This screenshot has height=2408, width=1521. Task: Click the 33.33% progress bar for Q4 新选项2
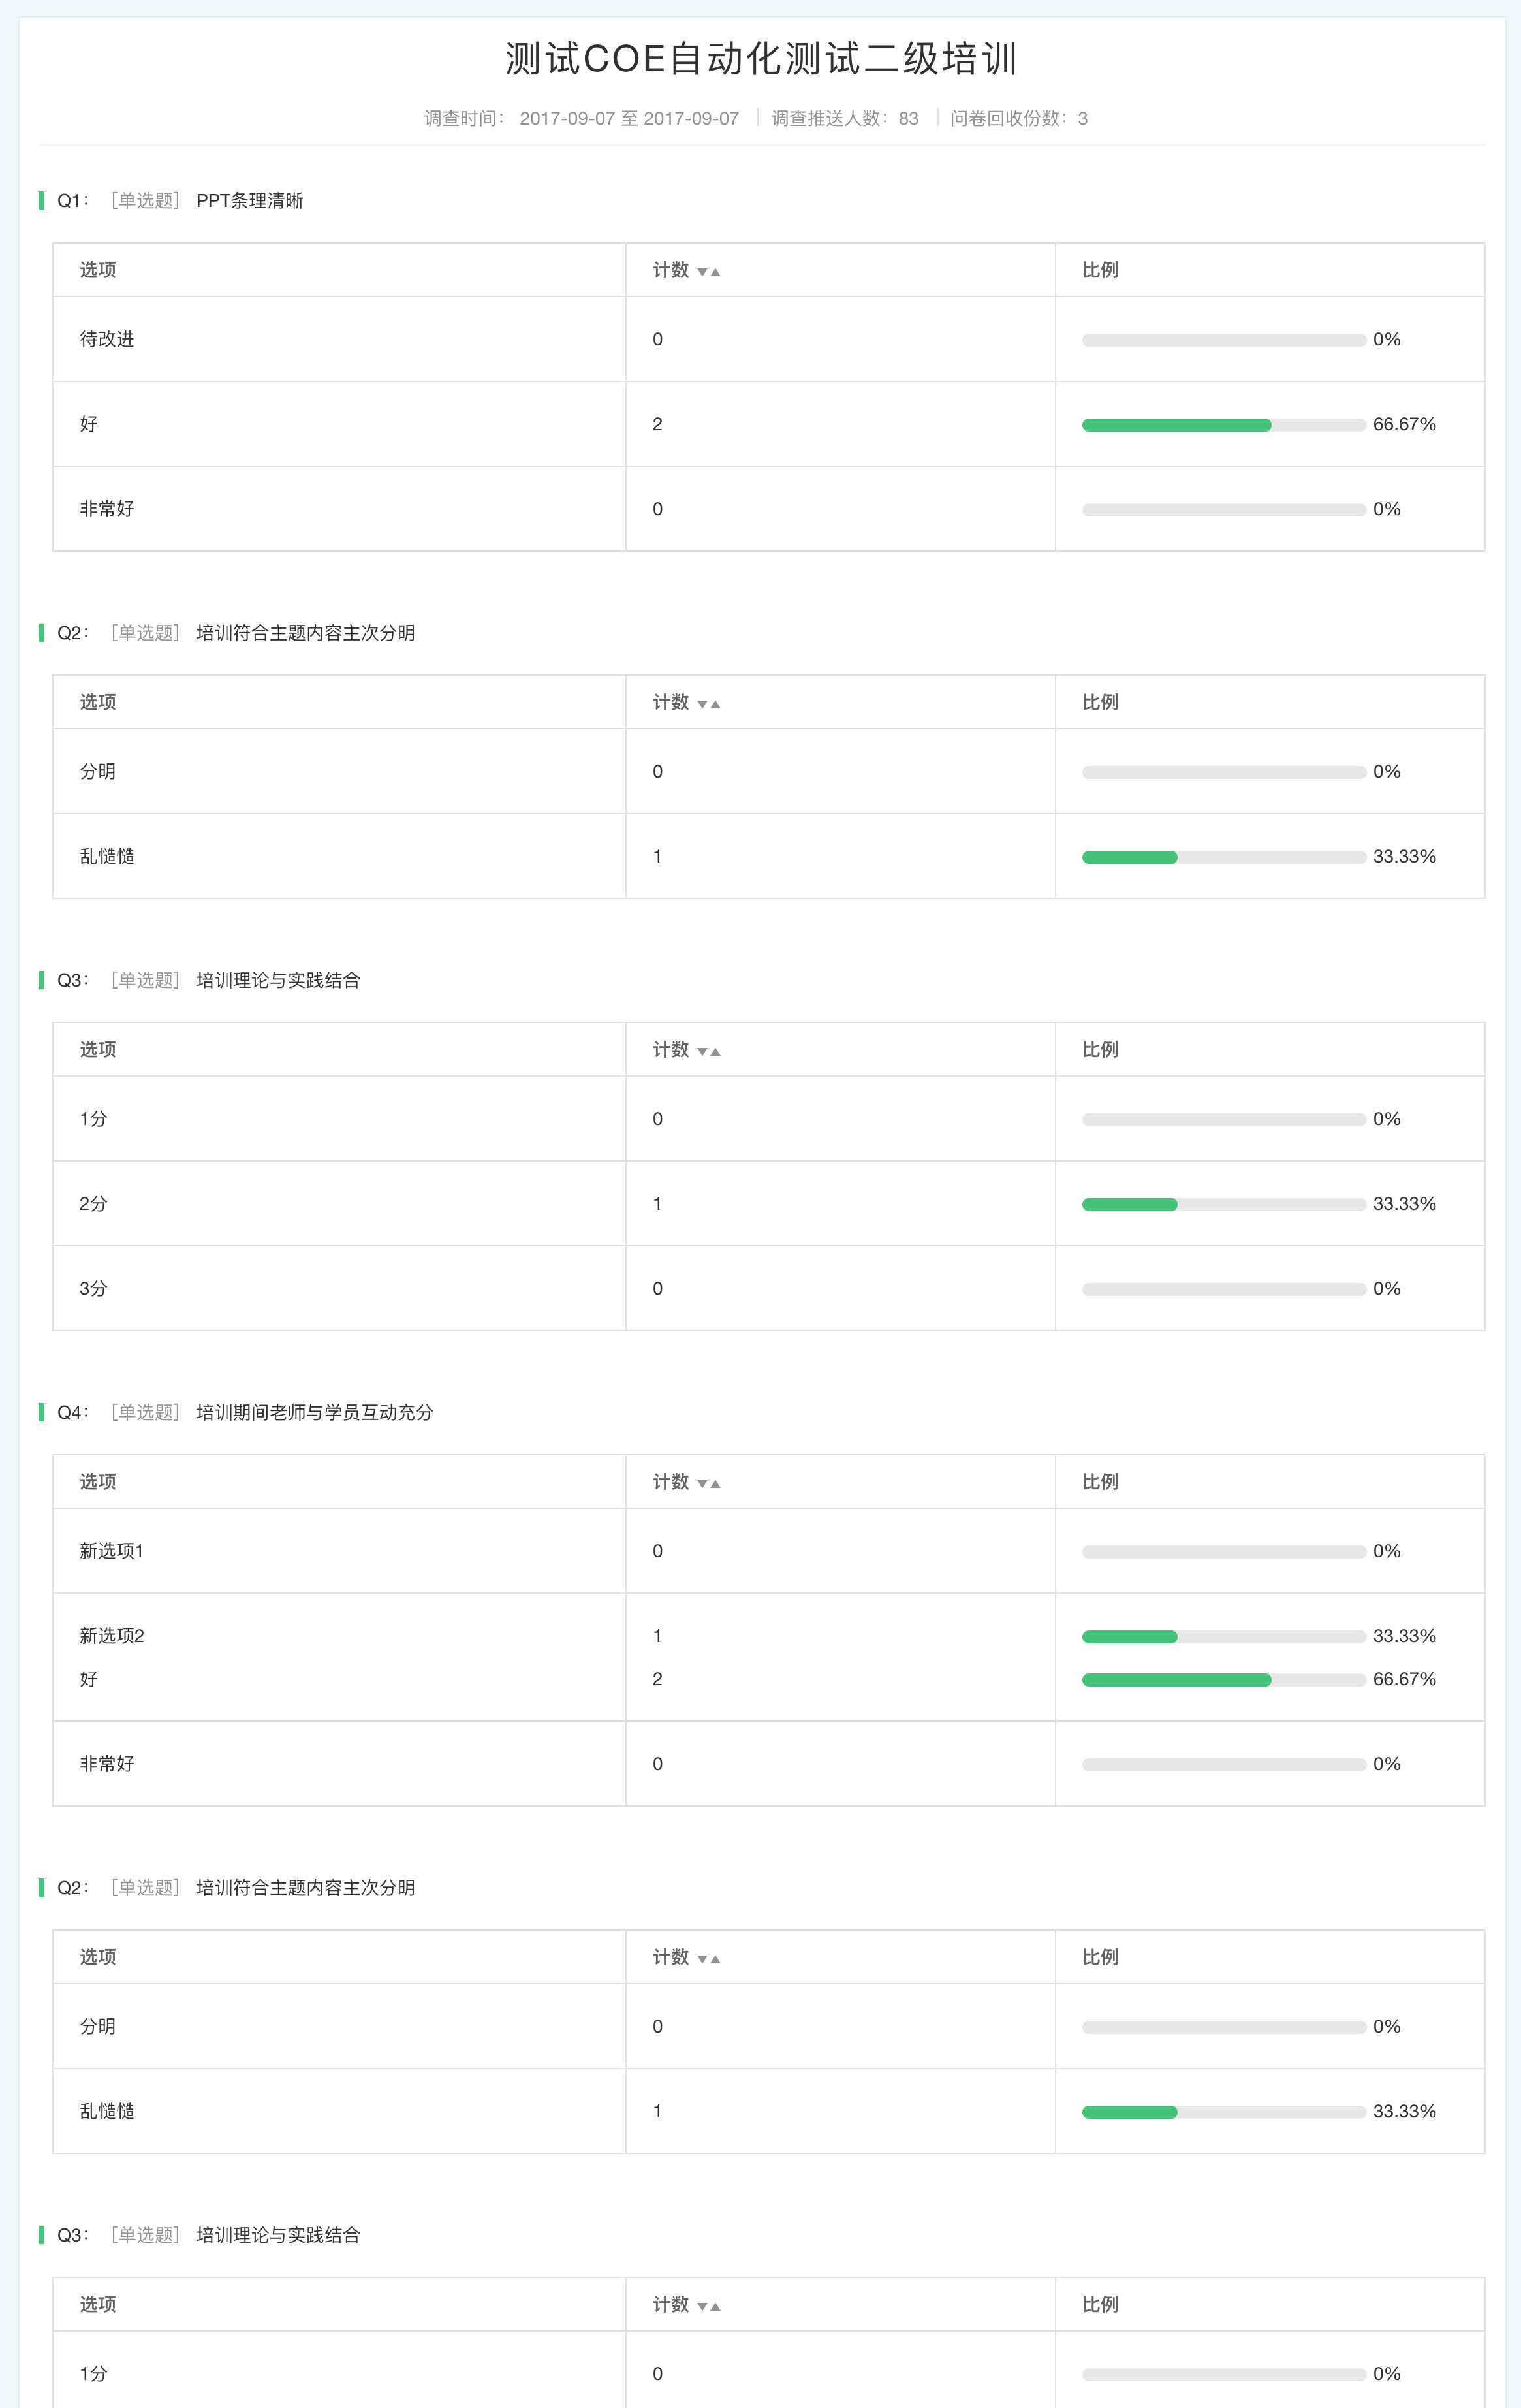click(x=1224, y=1637)
